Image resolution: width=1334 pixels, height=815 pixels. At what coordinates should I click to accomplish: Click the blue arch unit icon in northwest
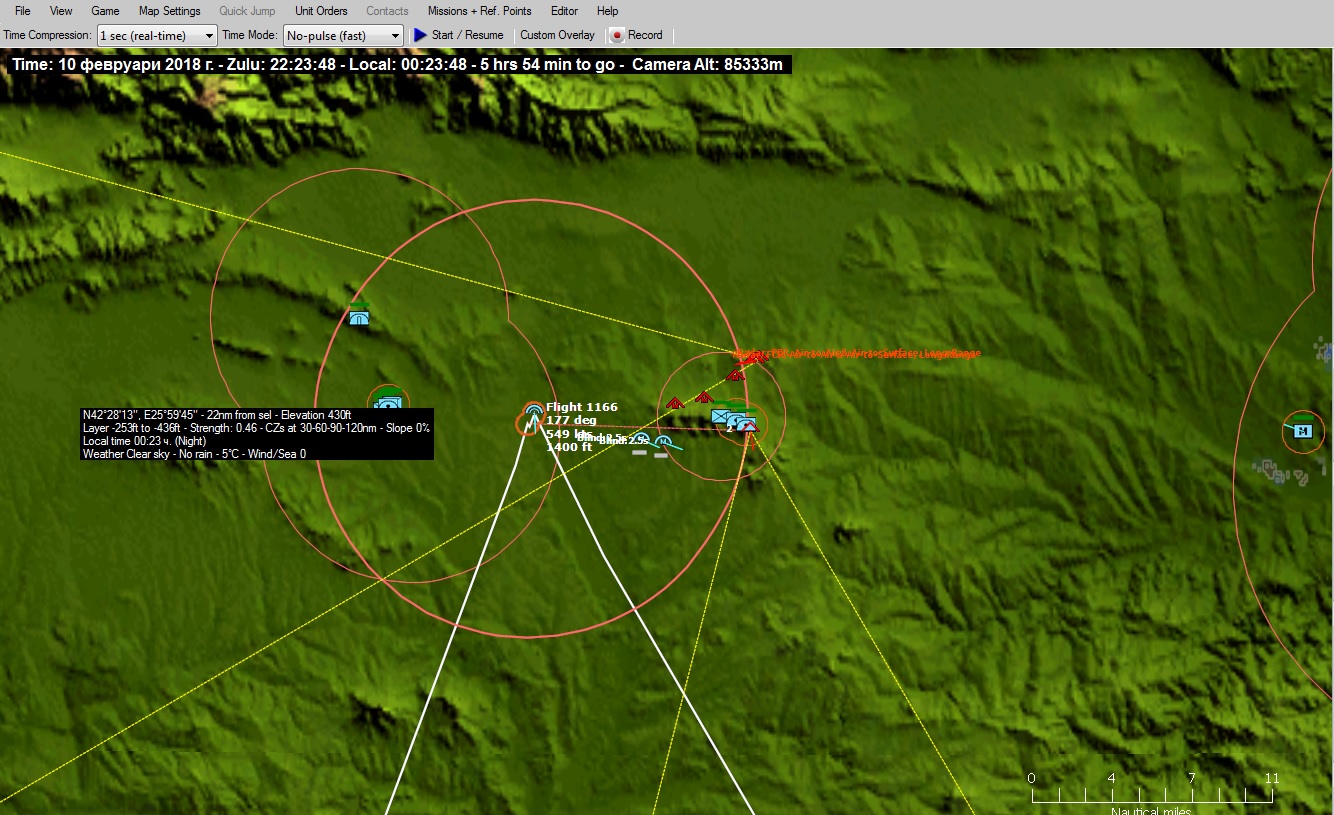click(359, 316)
